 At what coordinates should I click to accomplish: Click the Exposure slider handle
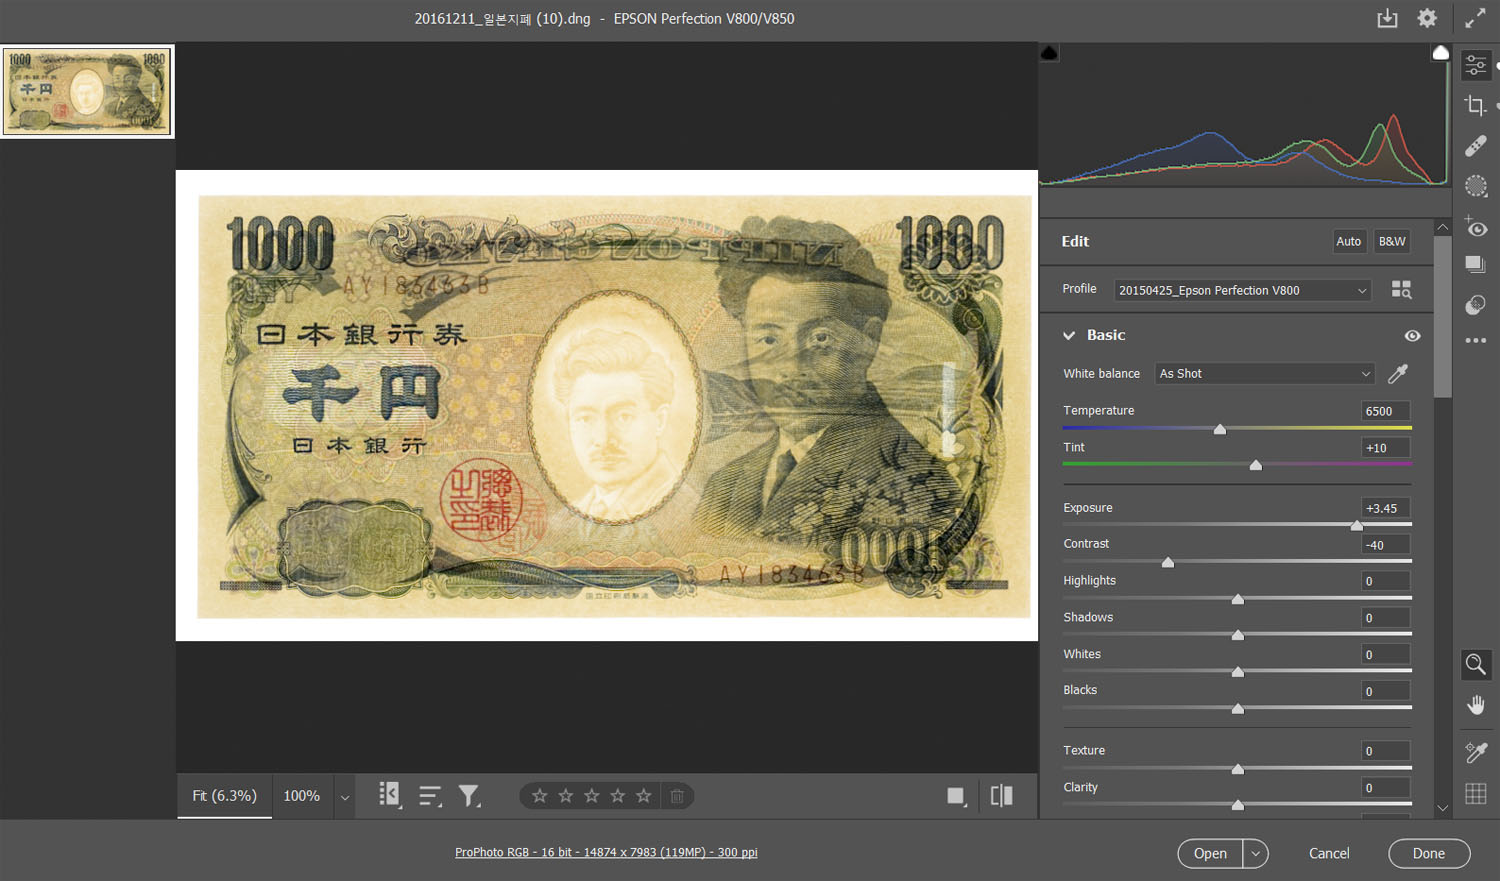[1357, 525]
